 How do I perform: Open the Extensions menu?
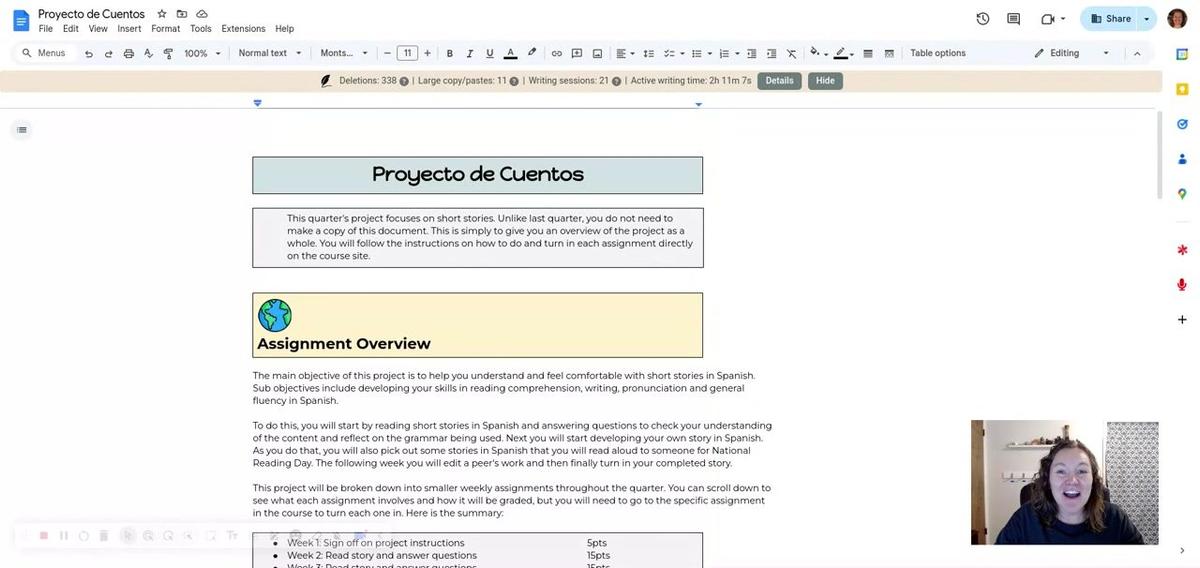click(x=243, y=29)
